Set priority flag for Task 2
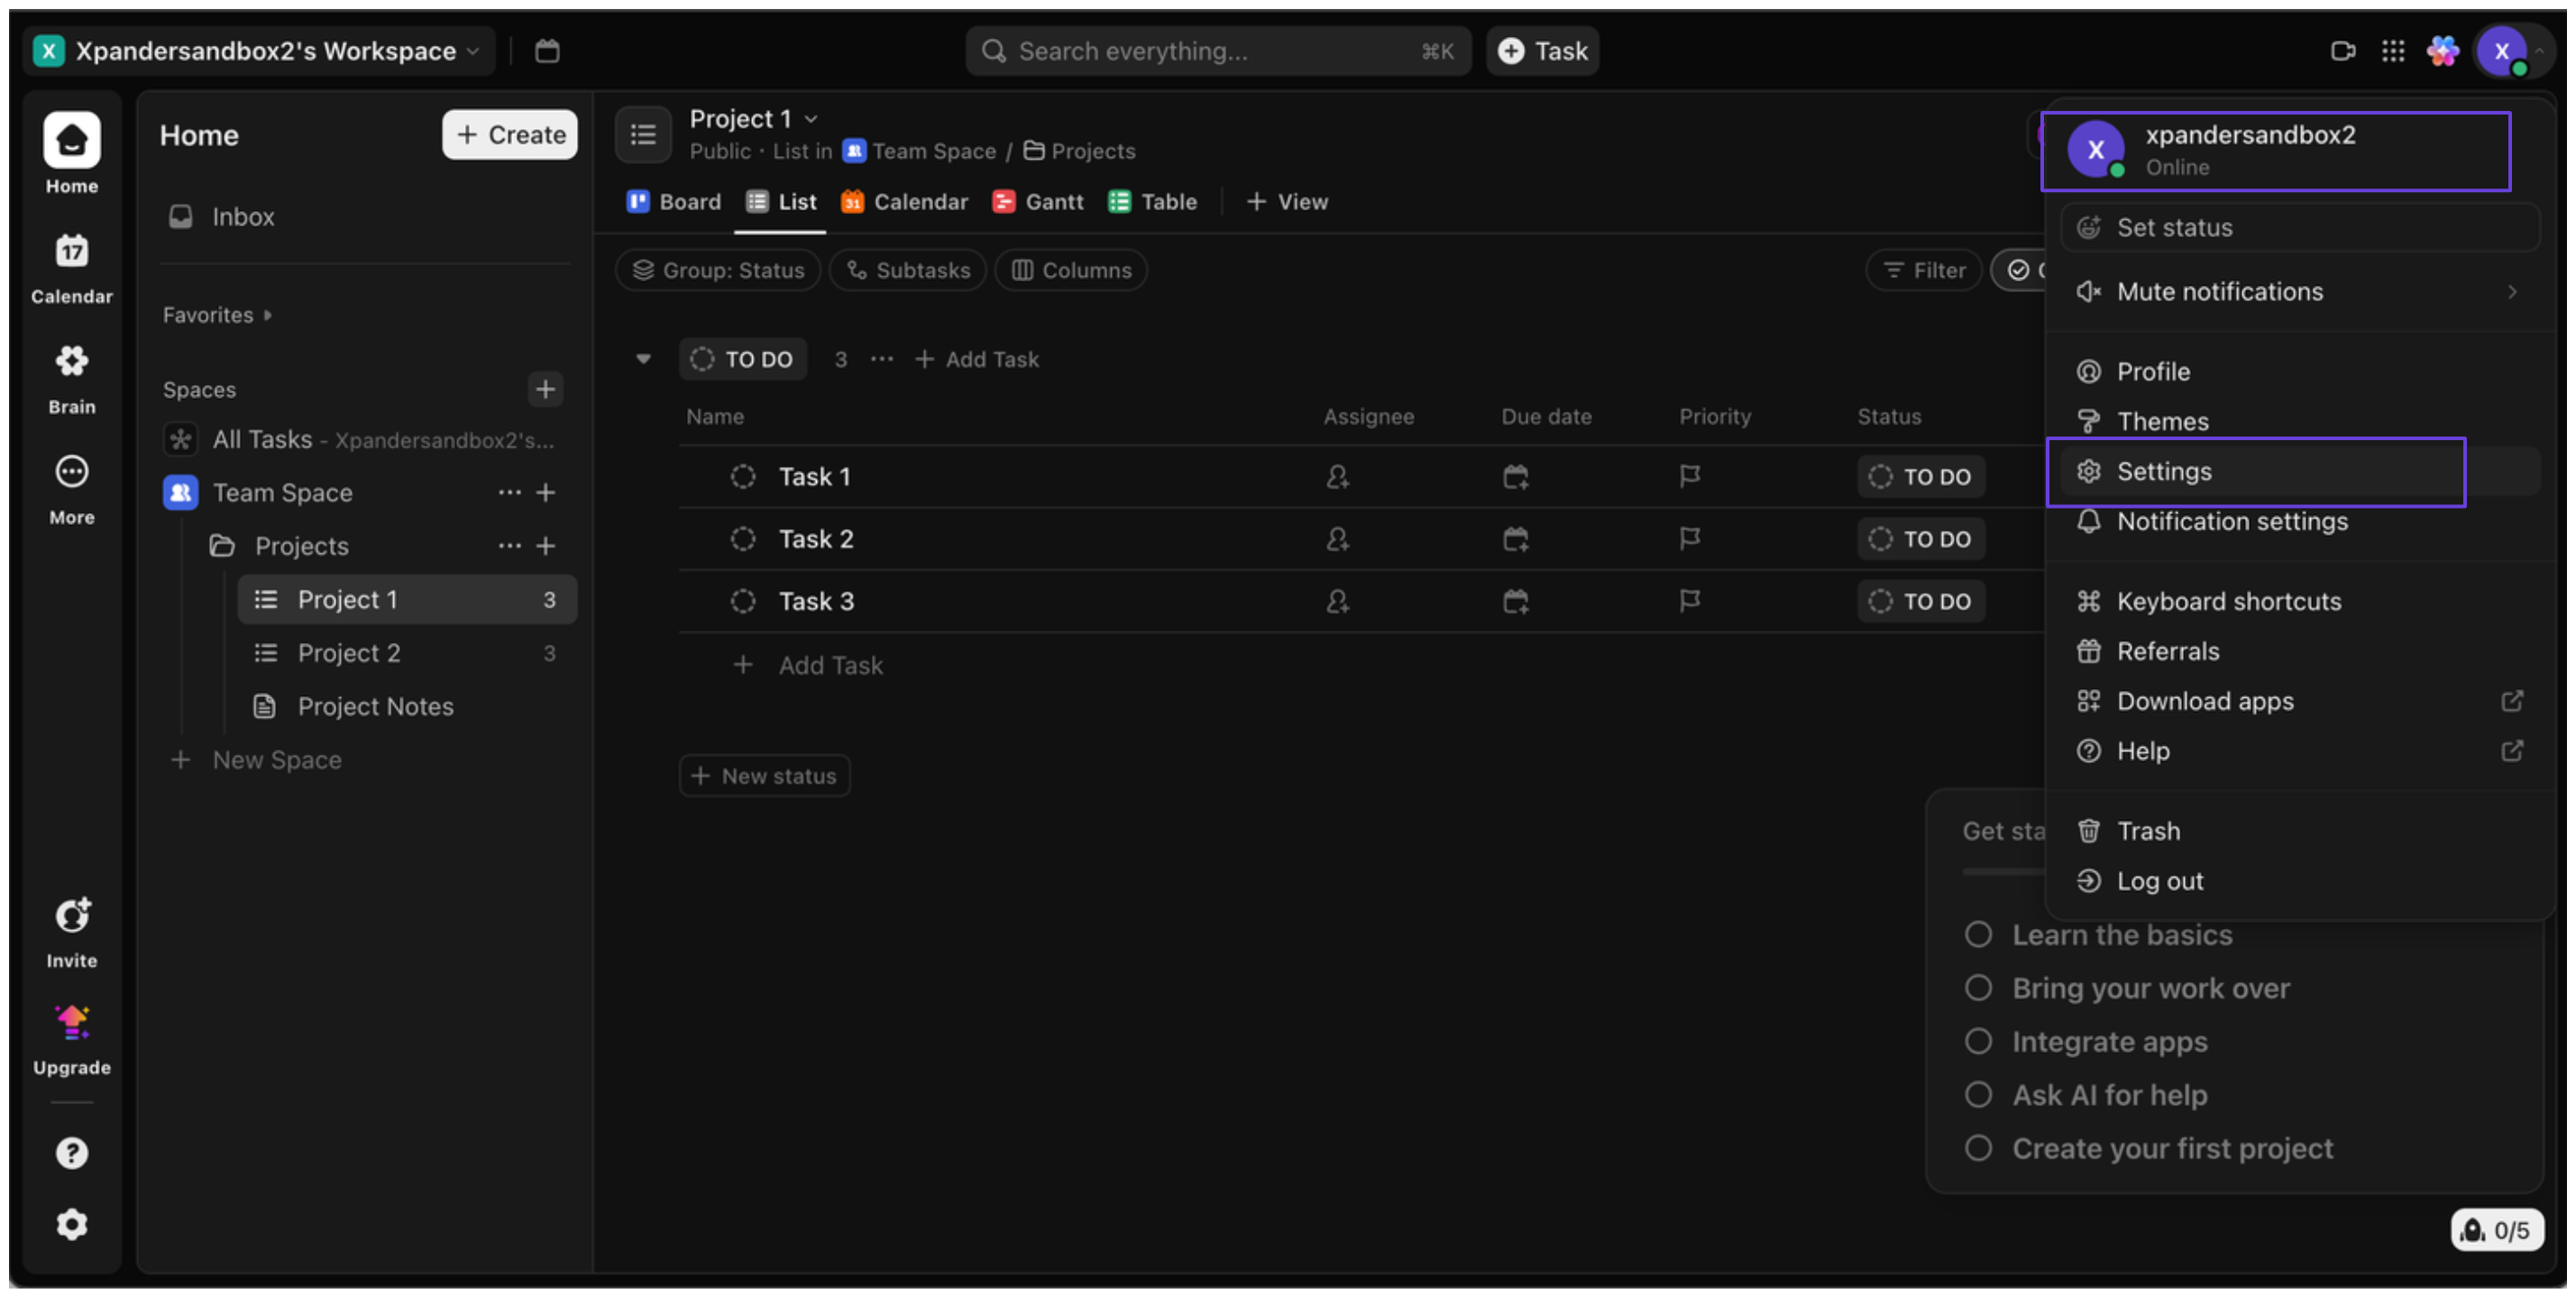 pos(1689,539)
